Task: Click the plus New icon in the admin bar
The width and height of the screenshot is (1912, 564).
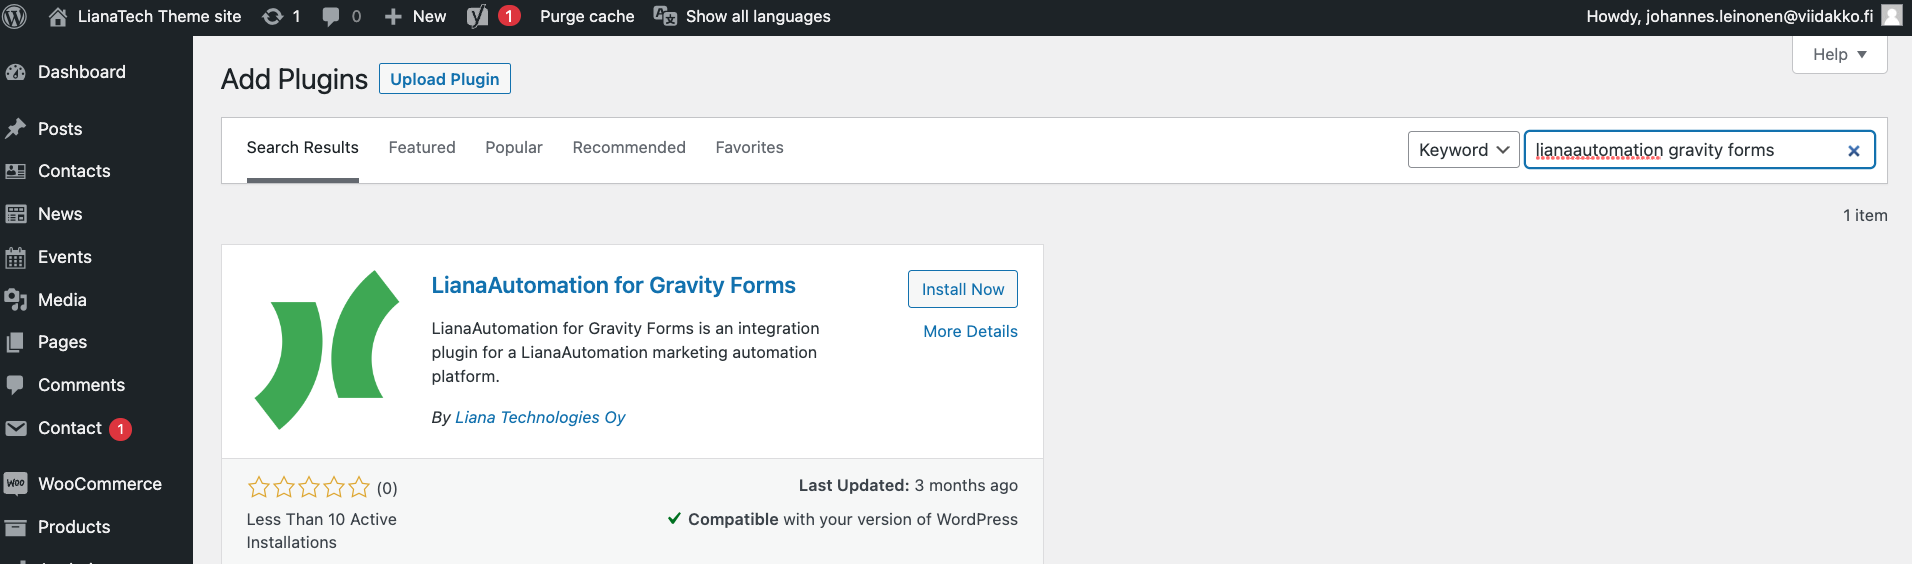Action: 393,16
